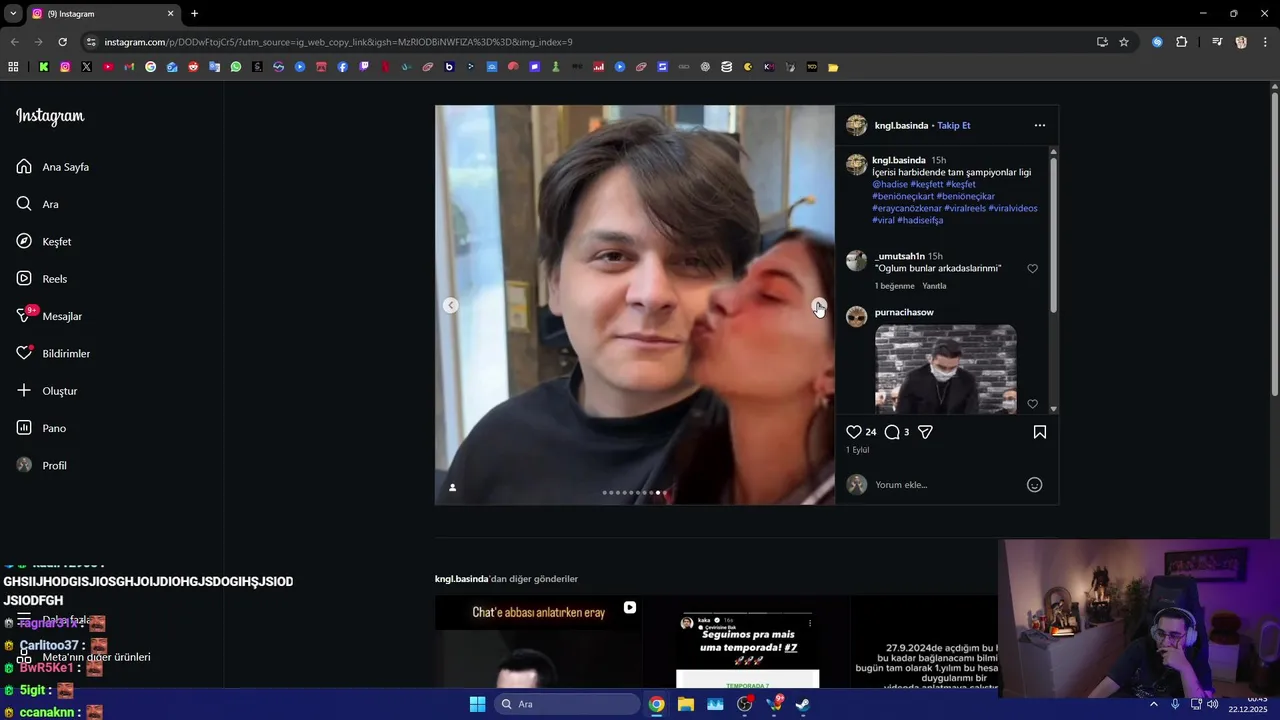Click Yanıtla under _umutsah1n's comment
The image size is (1280, 720).
pyautogui.click(x=934, y=286)
